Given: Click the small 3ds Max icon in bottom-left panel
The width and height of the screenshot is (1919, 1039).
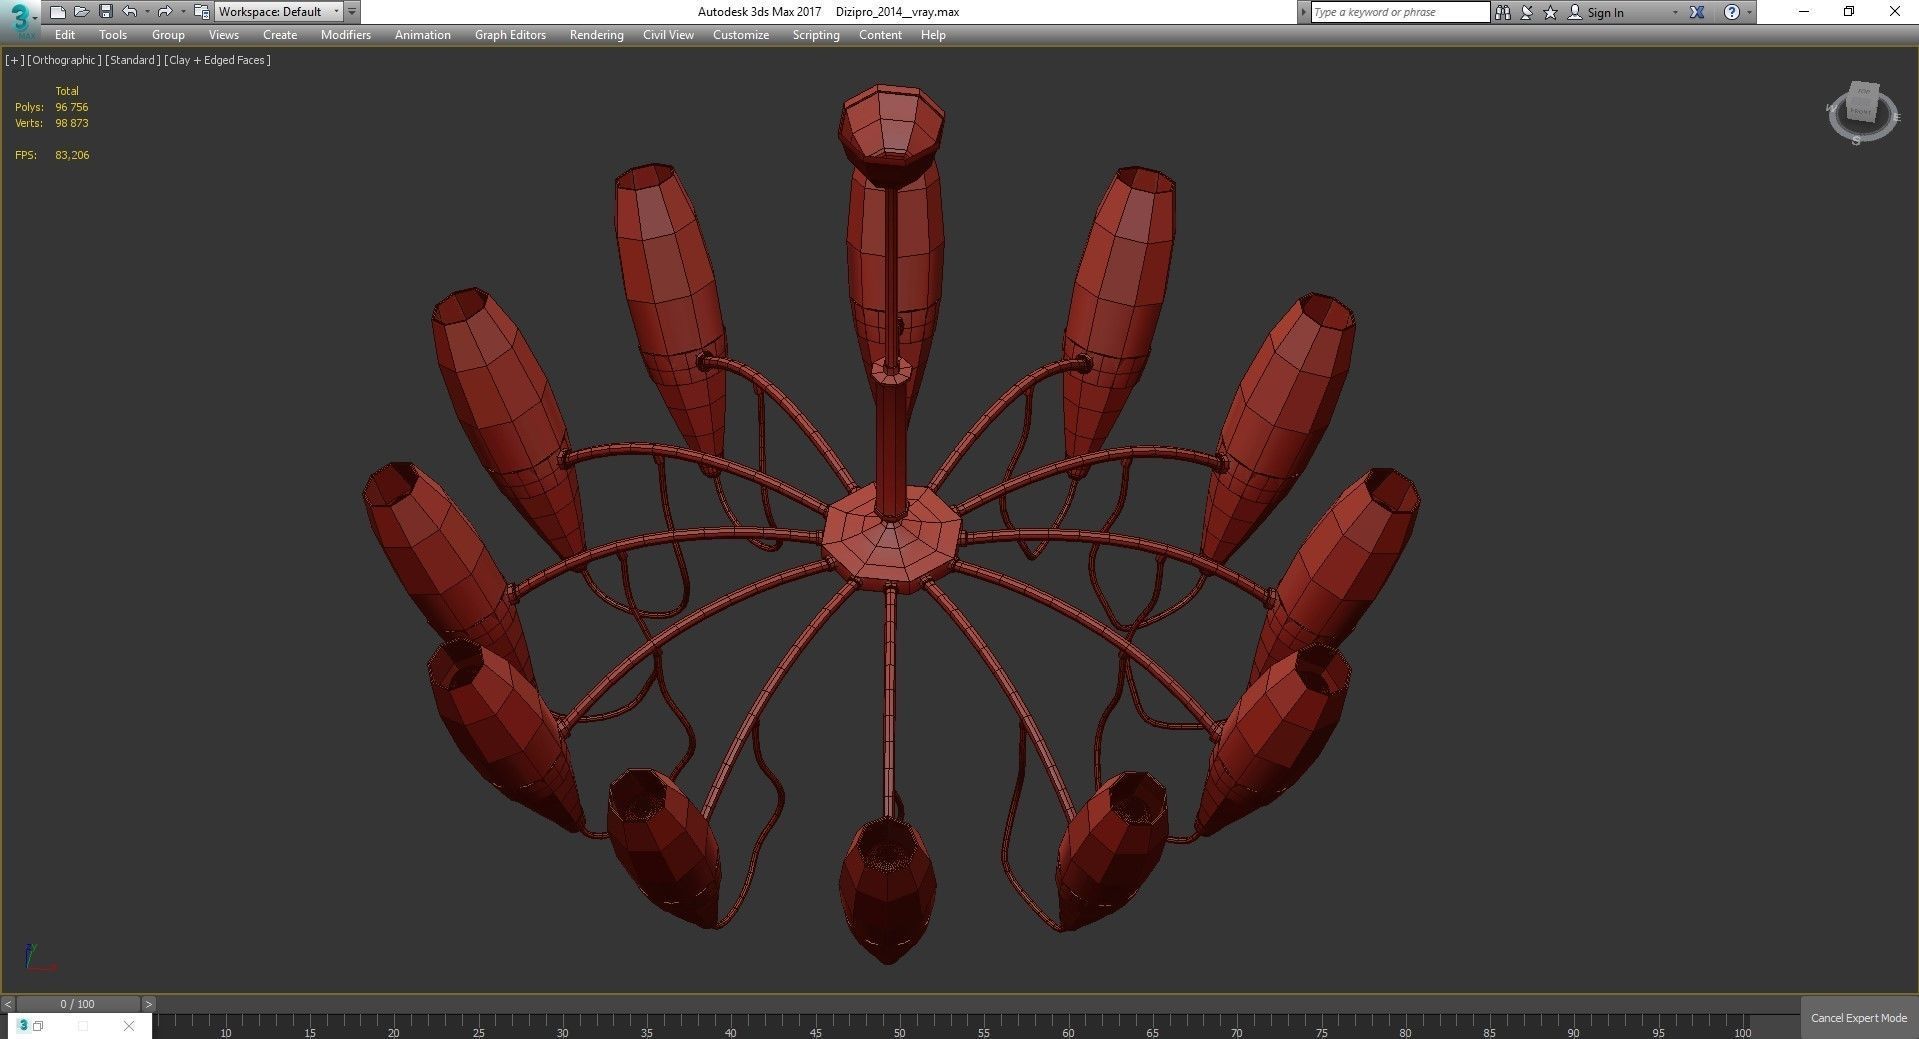Looking at the screenshot, I should coord(23,1025).
